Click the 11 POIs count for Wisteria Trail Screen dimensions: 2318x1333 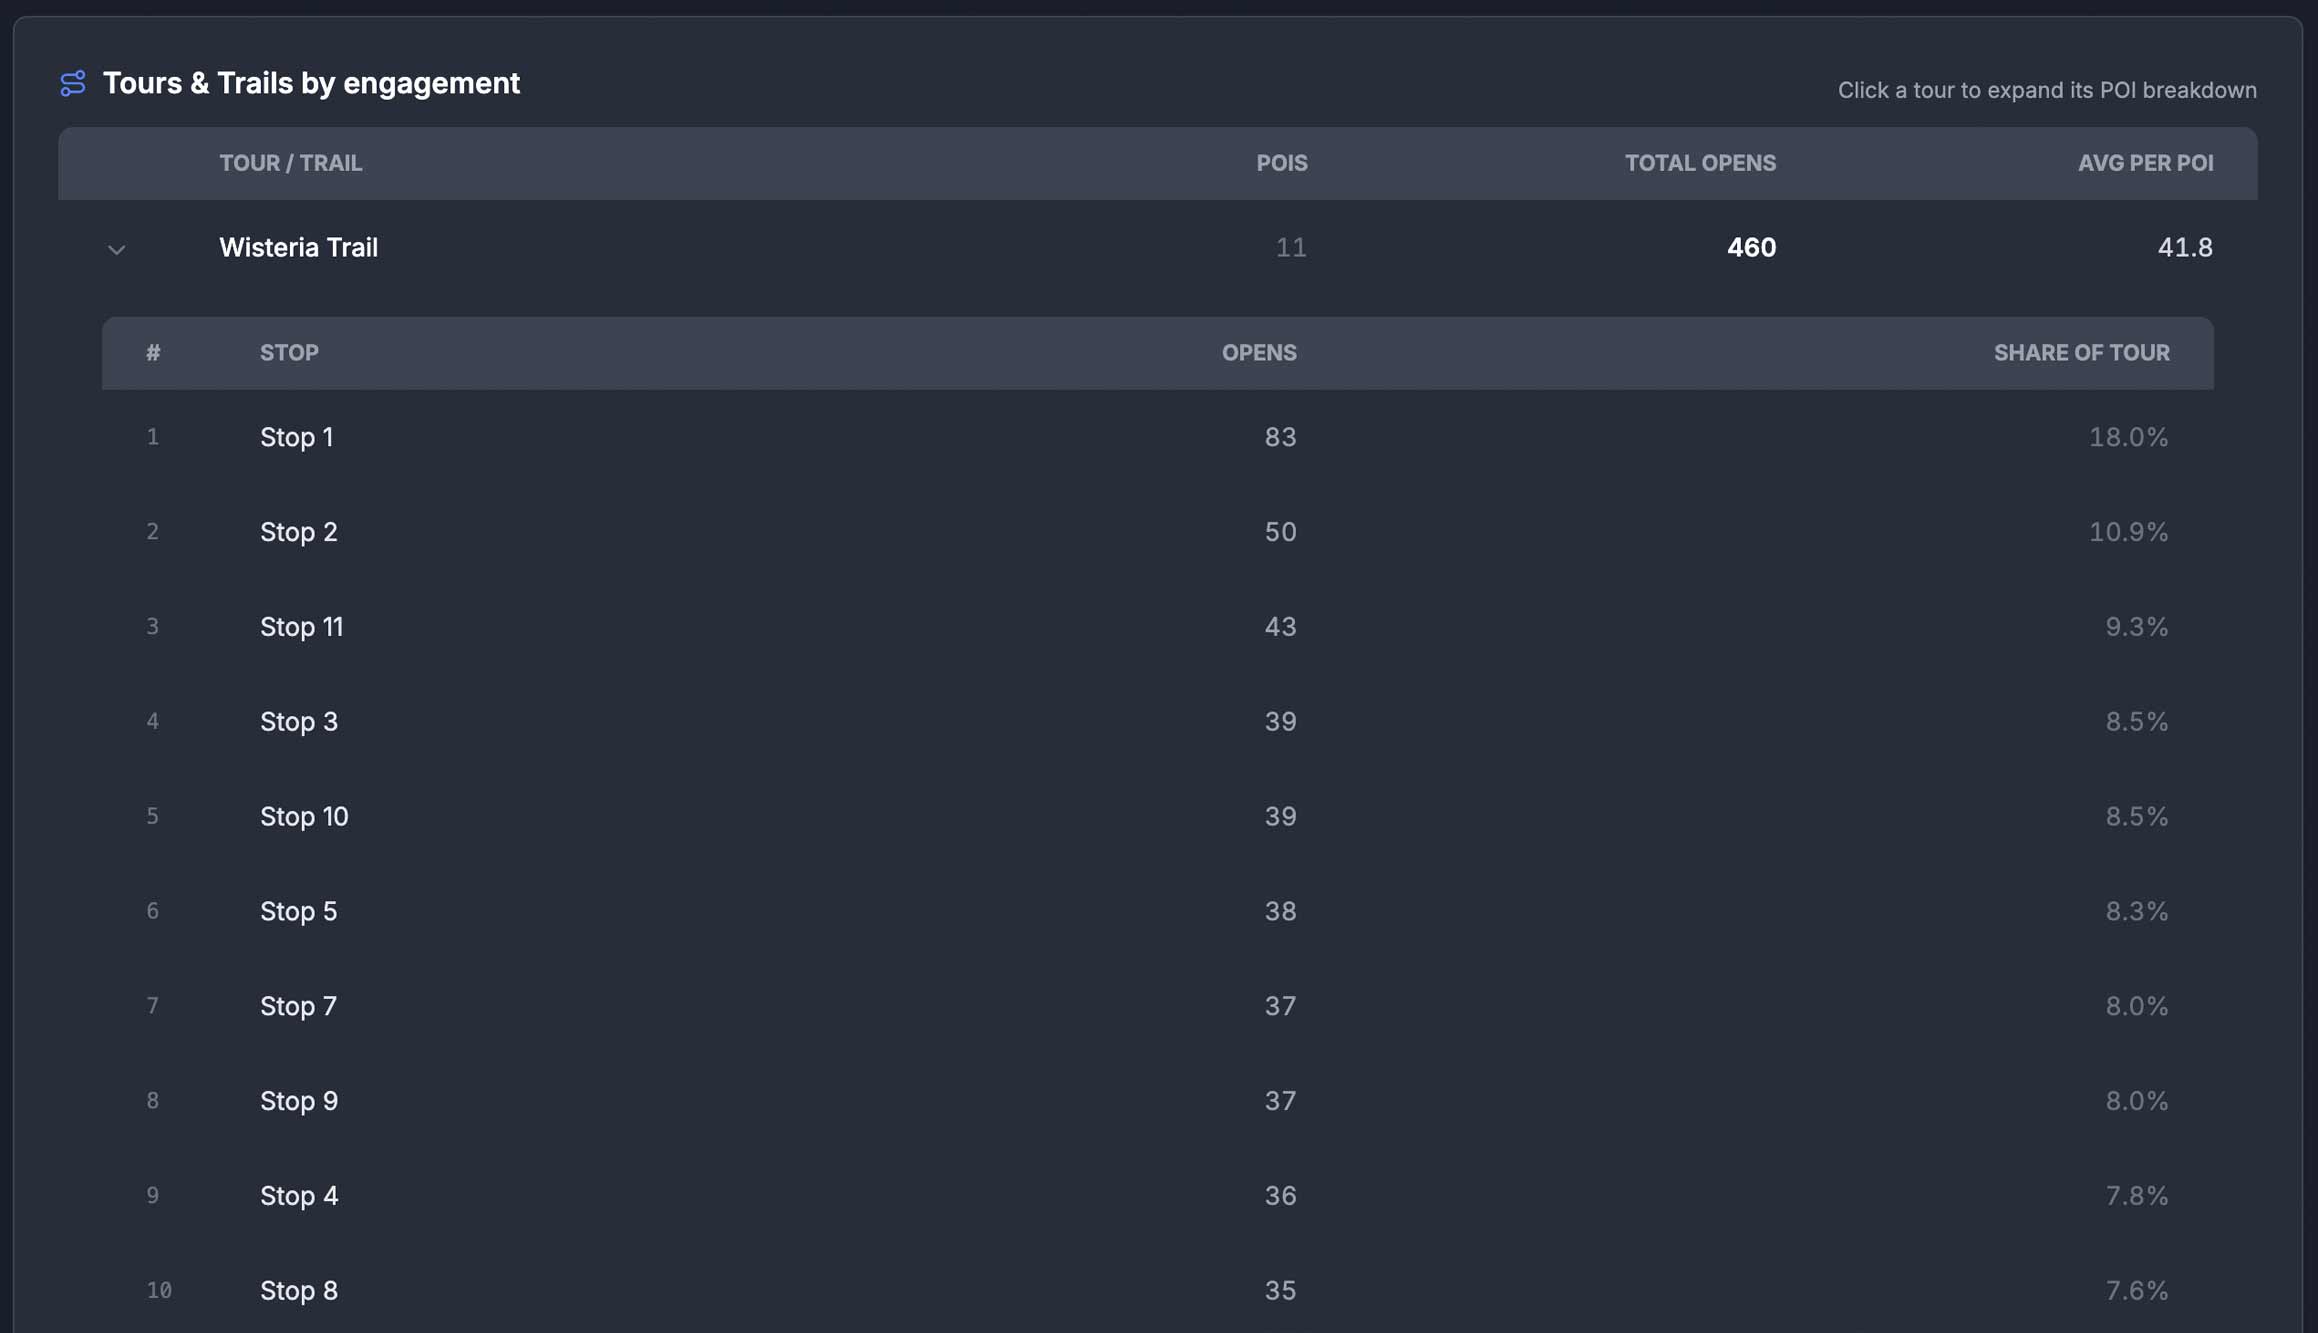coord(1291,247)
